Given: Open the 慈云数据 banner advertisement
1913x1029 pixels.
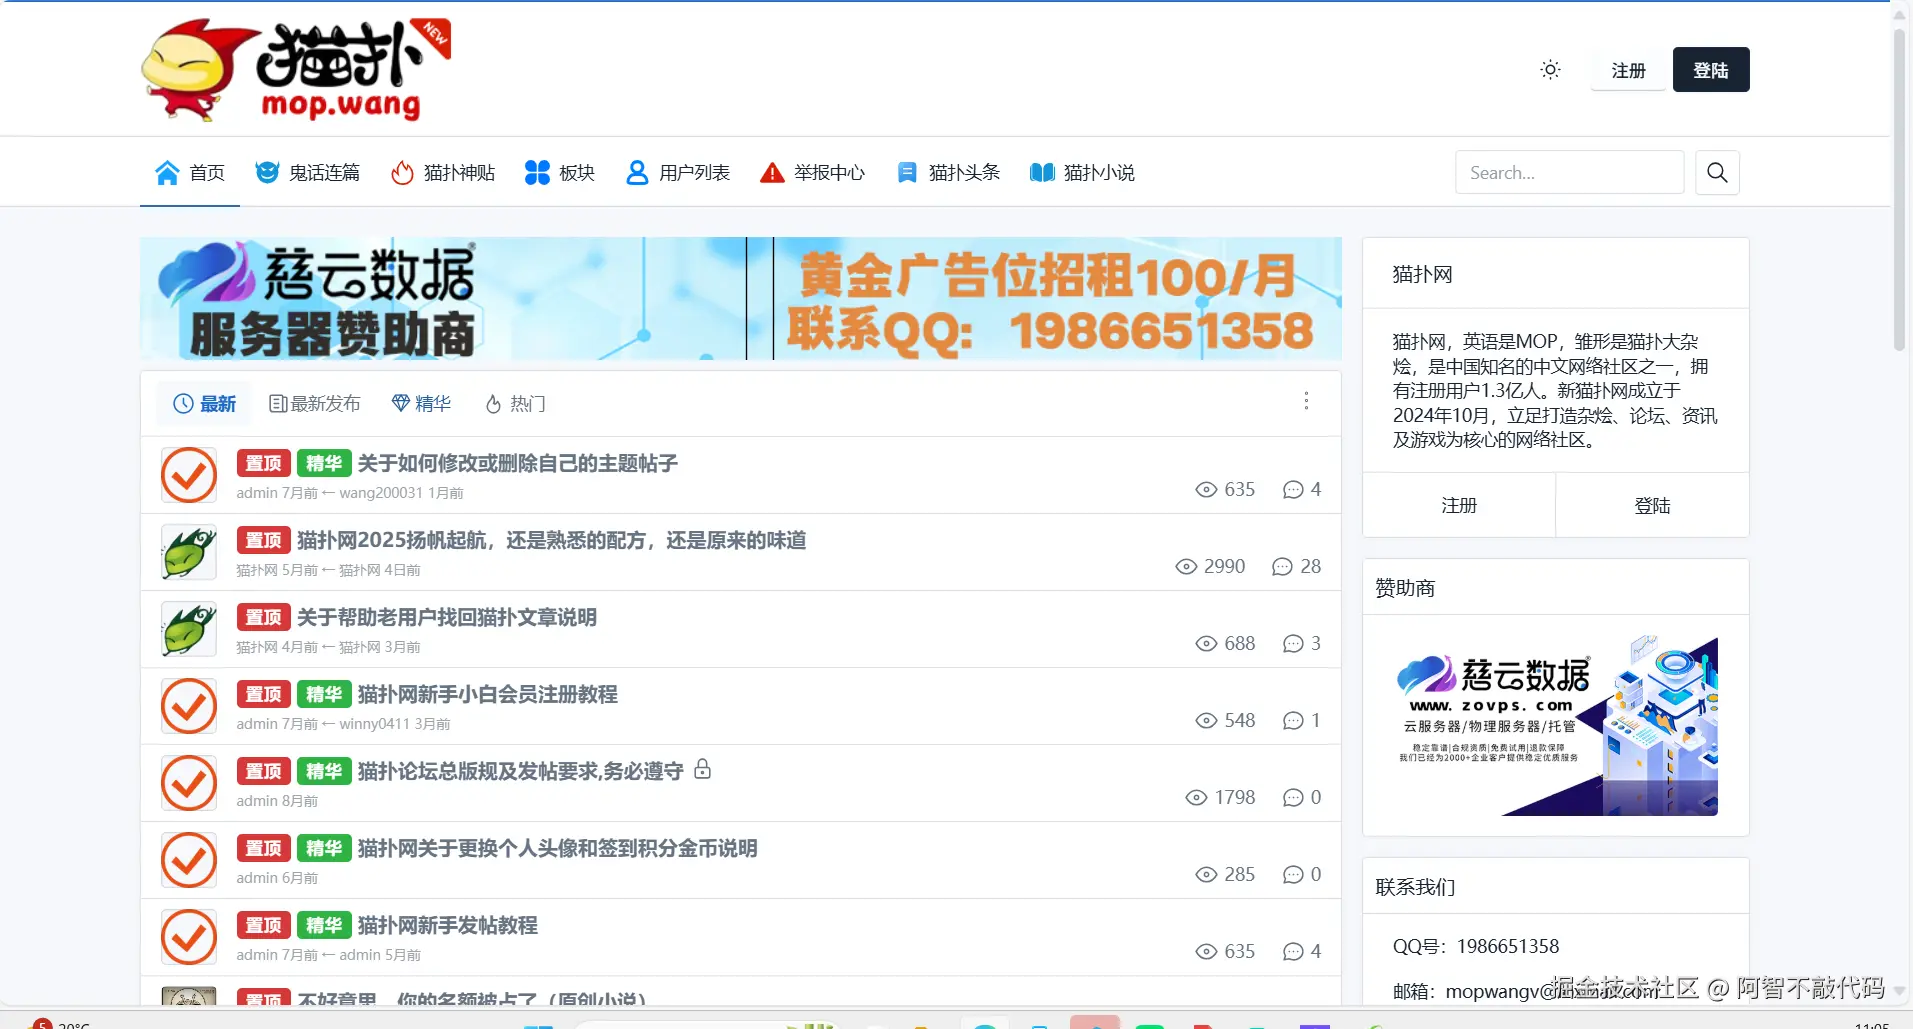Looking at the screenshot, I should click(x=741, y=298).
